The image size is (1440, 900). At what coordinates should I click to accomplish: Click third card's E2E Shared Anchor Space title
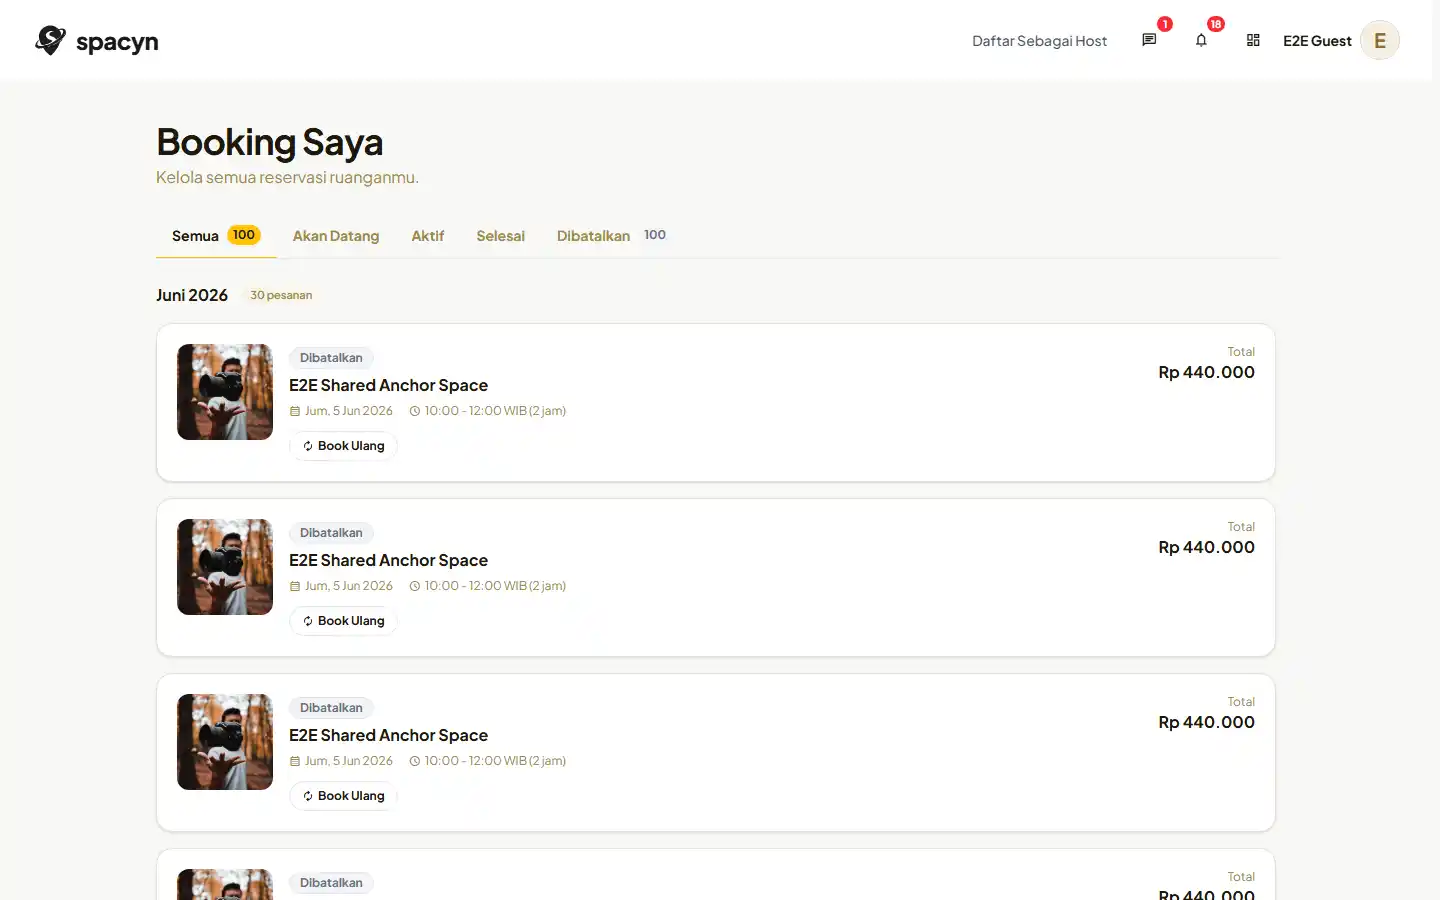point(388,735)
